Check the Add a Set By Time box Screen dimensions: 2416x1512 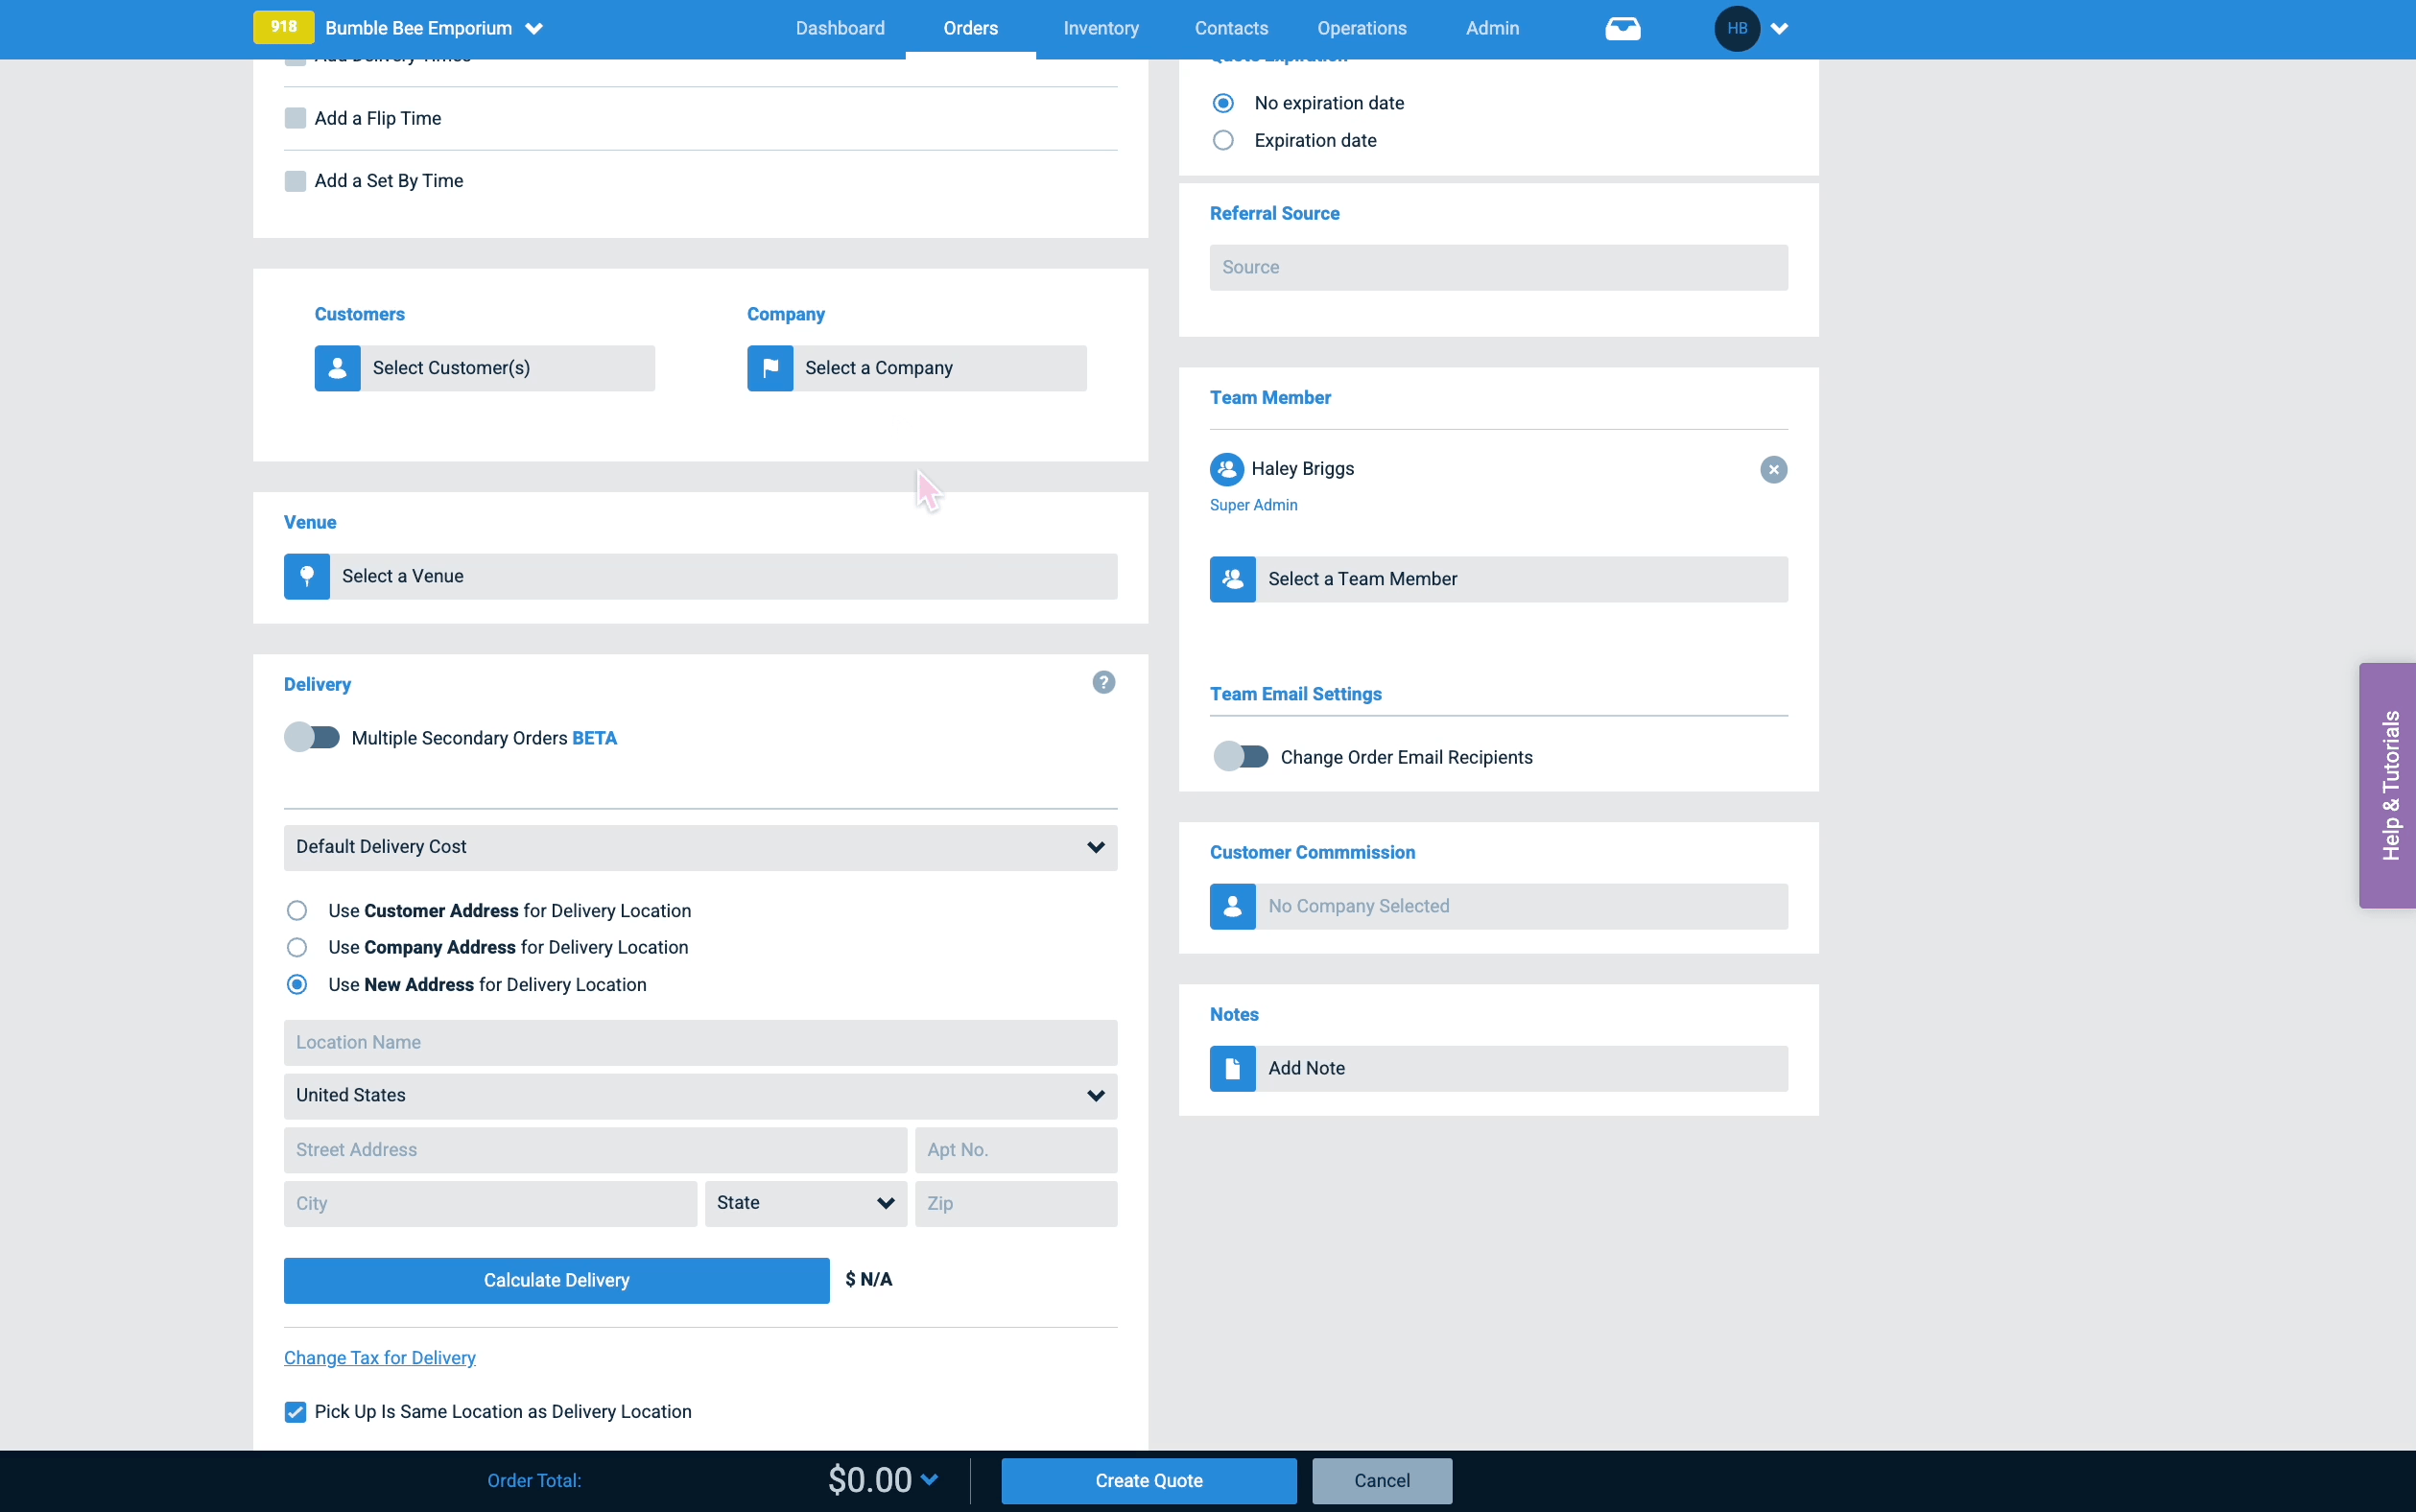295,181
